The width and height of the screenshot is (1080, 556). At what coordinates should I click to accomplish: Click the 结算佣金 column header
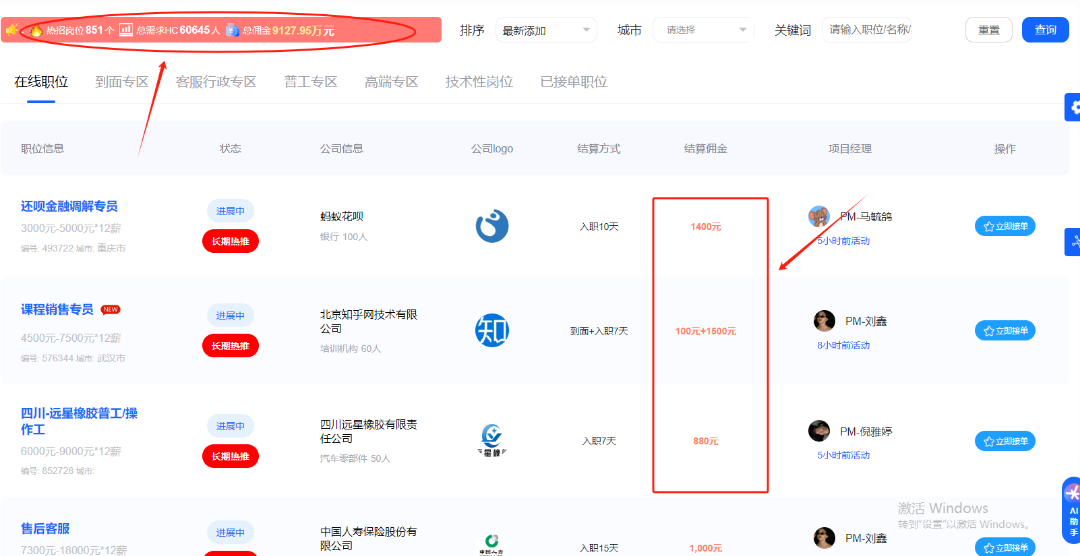(706, 149)
